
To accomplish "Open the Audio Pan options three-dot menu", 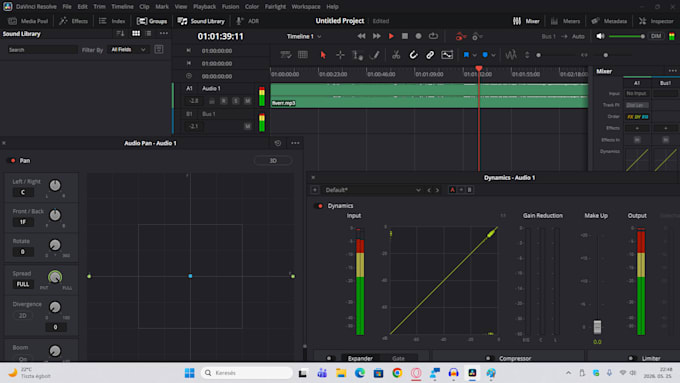I will click(x=295, y=143).
